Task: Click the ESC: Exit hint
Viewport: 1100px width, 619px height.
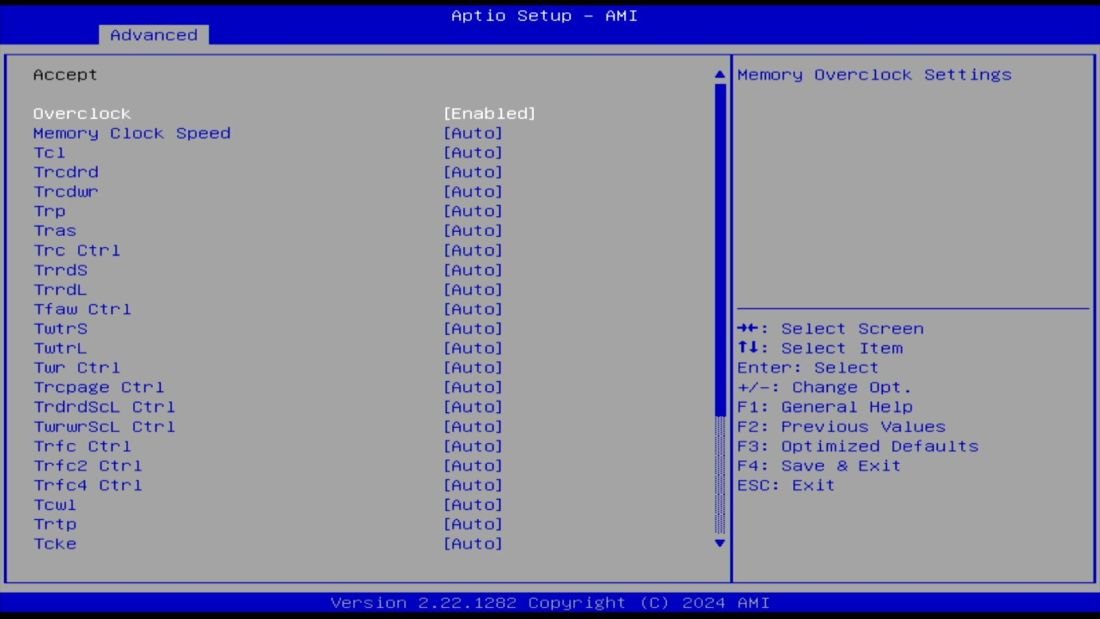Action: pyautogui.click(x=786, y=486)
